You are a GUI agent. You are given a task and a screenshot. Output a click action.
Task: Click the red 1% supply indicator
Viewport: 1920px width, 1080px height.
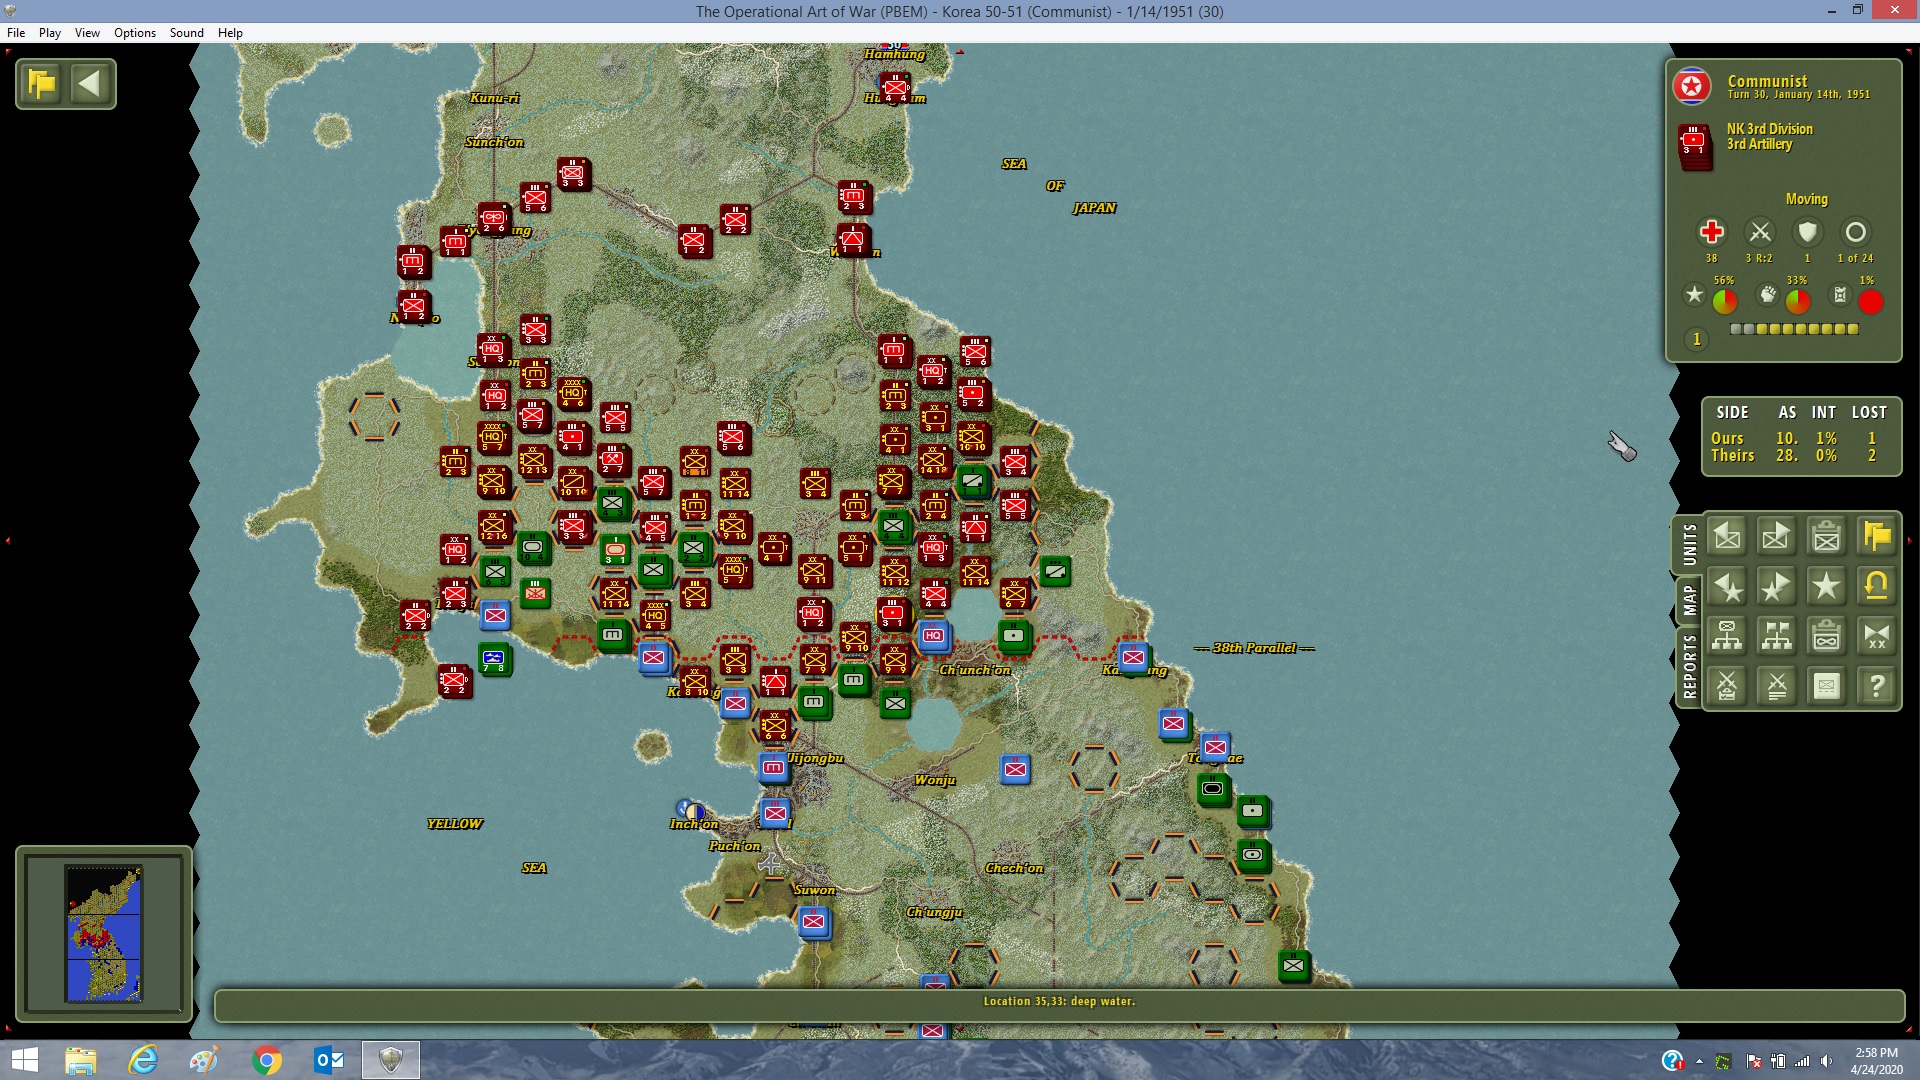point(1871,301)
